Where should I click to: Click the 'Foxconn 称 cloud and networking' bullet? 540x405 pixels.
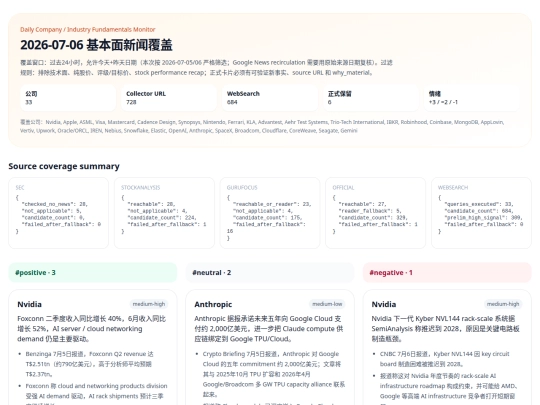pyautogui.click(x=96, y=393)
